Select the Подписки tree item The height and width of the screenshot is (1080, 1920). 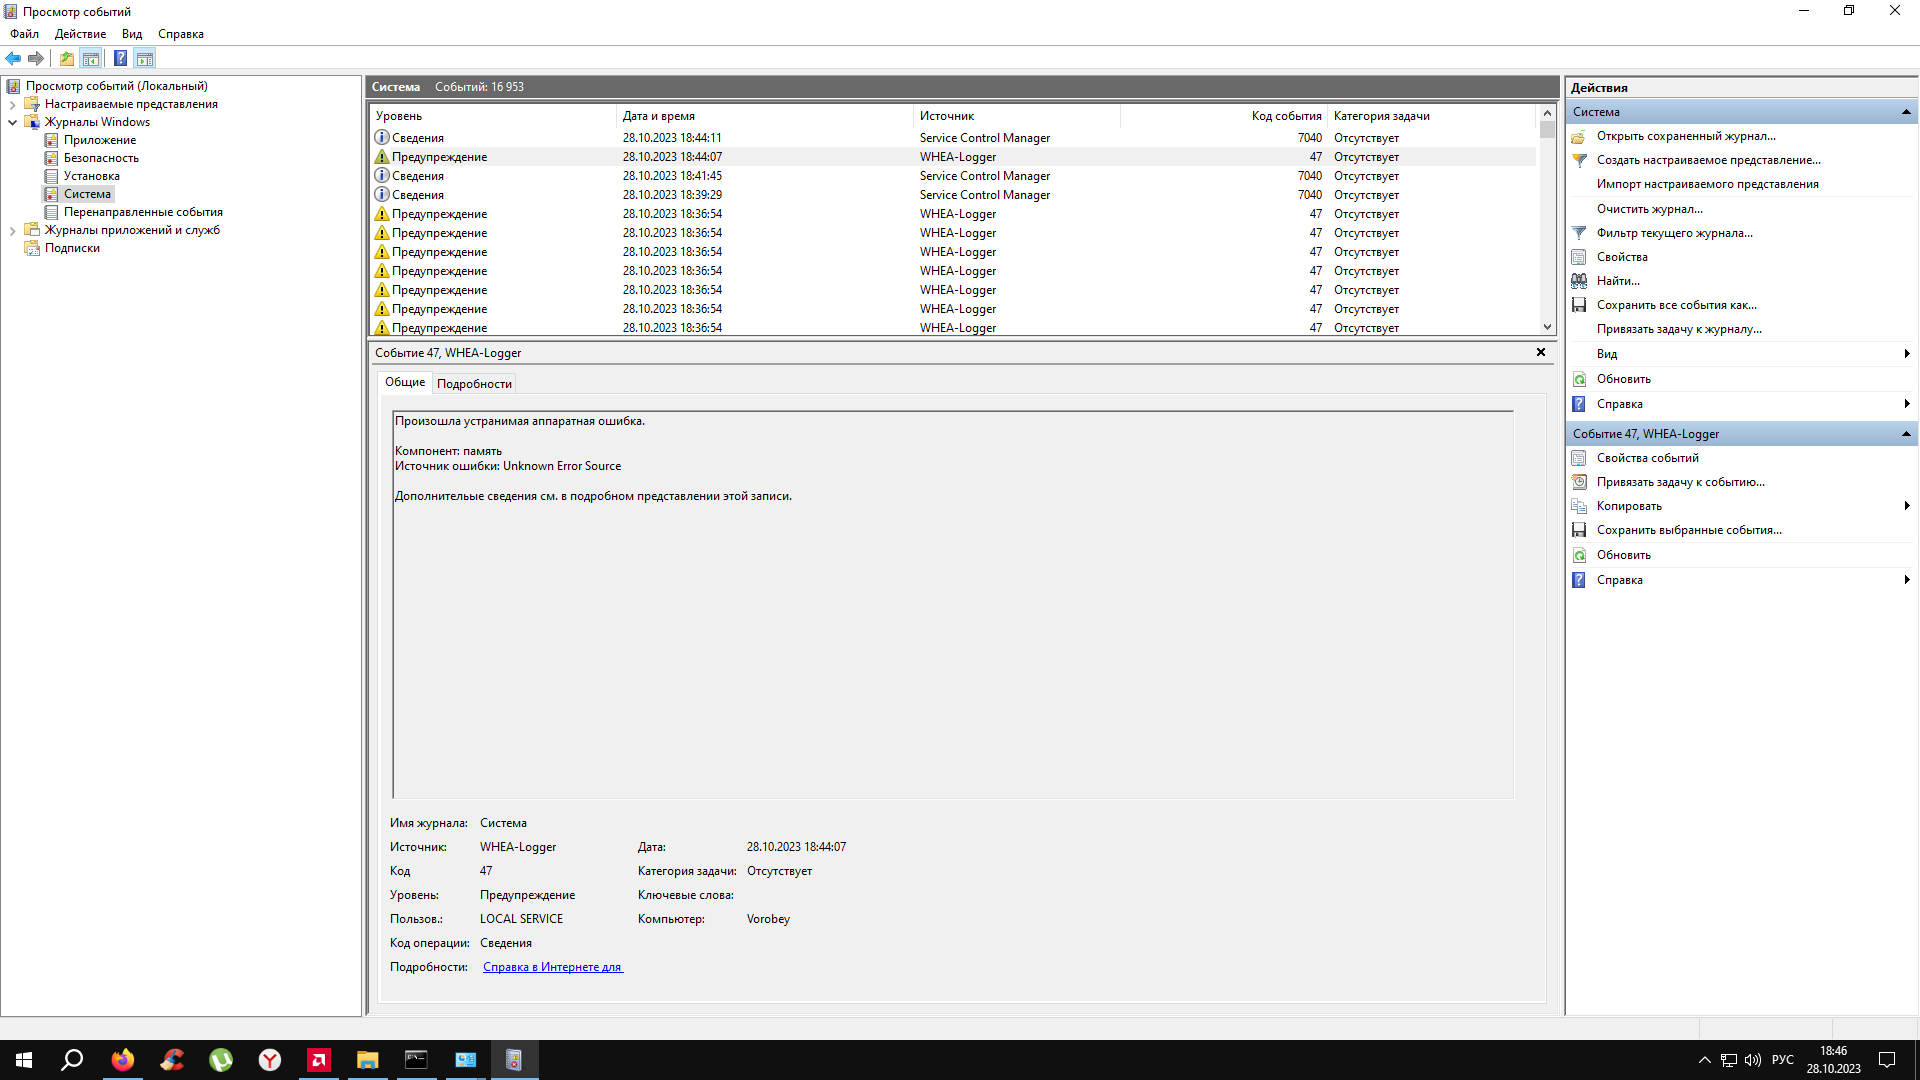point(72,248)
